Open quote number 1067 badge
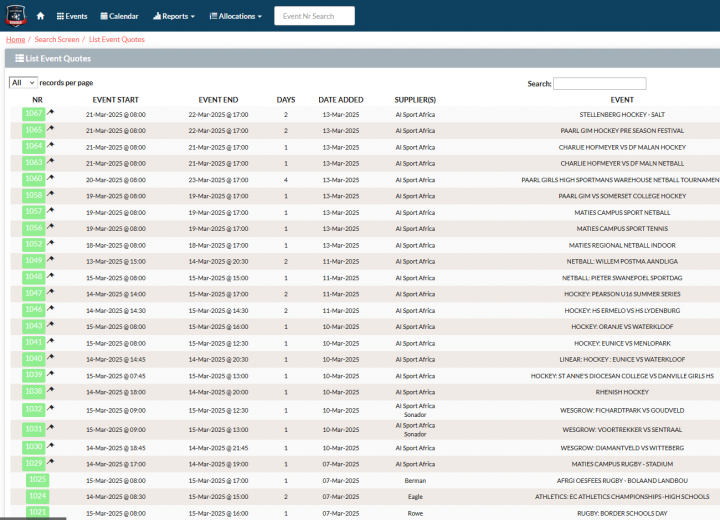Image resolution: width=720 pixels, height=520 pixels. pos(34,113)
